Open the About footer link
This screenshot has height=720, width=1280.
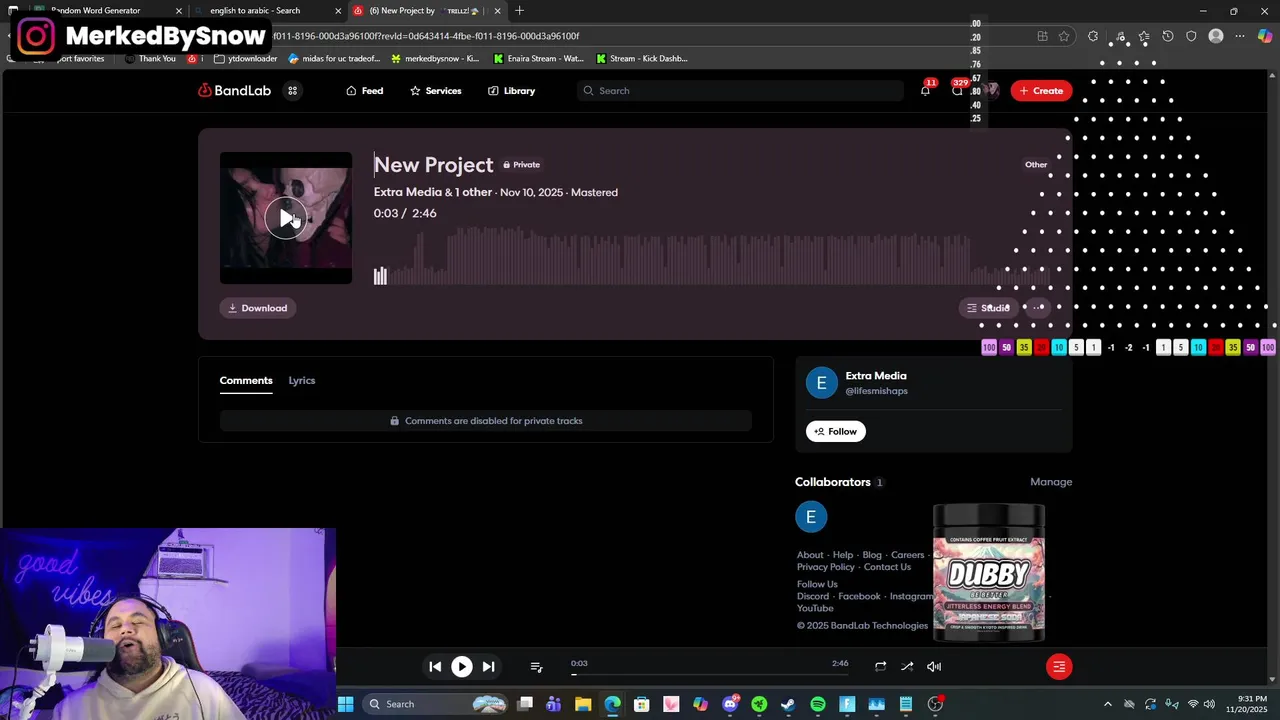[810, 555]
